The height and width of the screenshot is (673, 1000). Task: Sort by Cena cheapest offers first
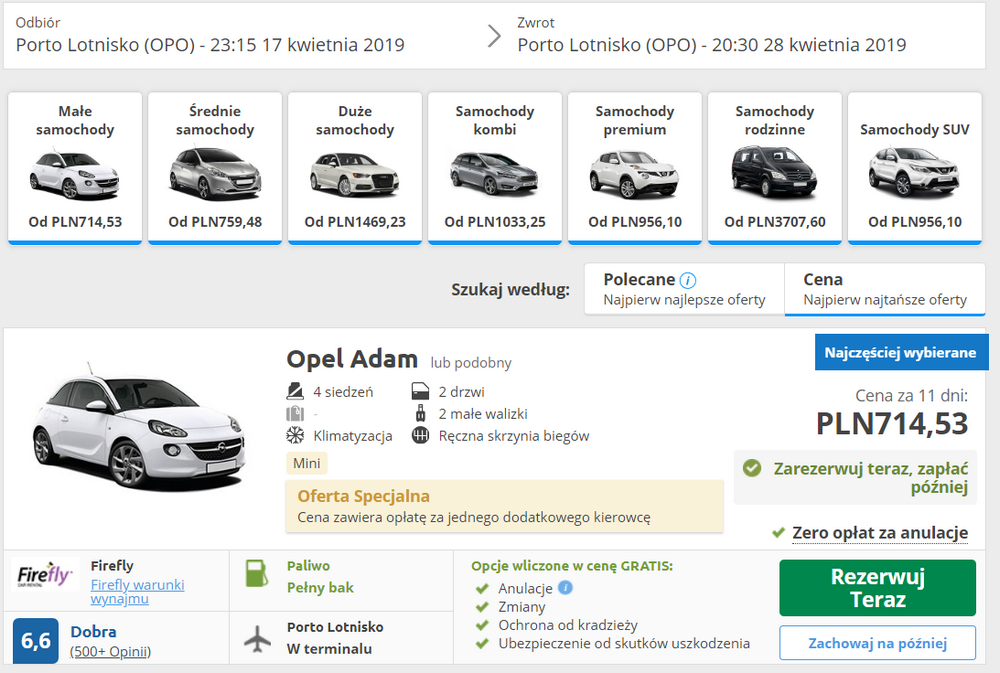tap(885, 289)
